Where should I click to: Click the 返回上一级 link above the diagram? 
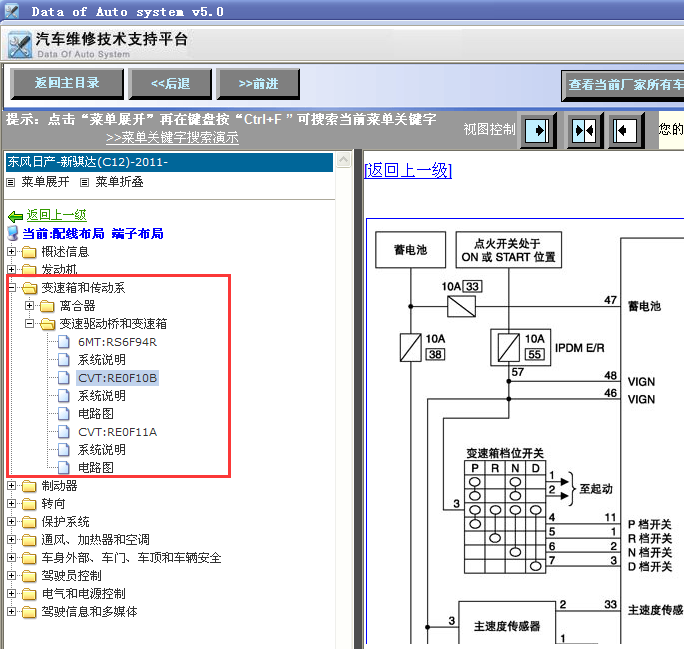[x=408, y=170]
